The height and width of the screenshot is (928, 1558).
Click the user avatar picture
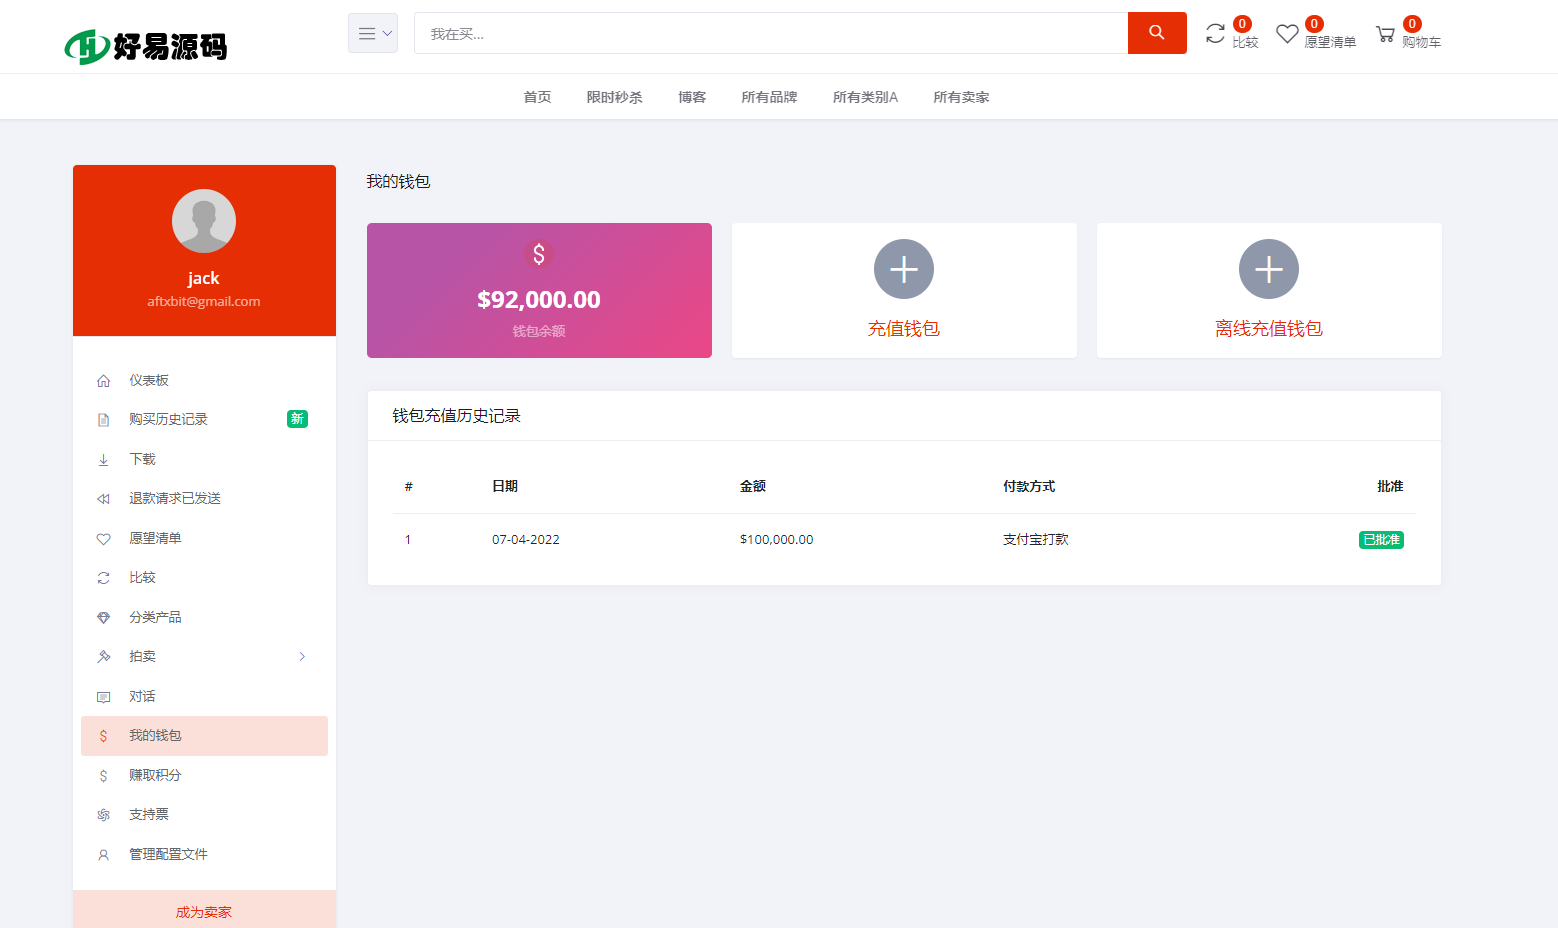[x=204, y=221]
